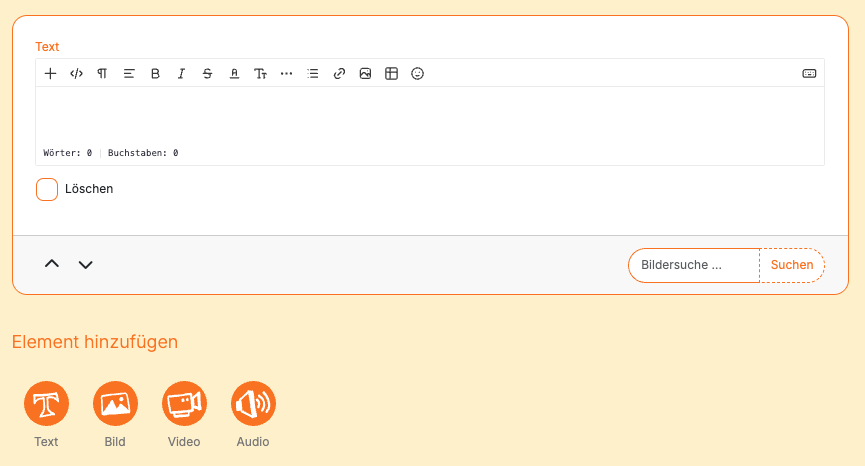The image size is (865, 466).
Task: Open the text alignment options
Action: pyautogui.click(x=129, y=73)
